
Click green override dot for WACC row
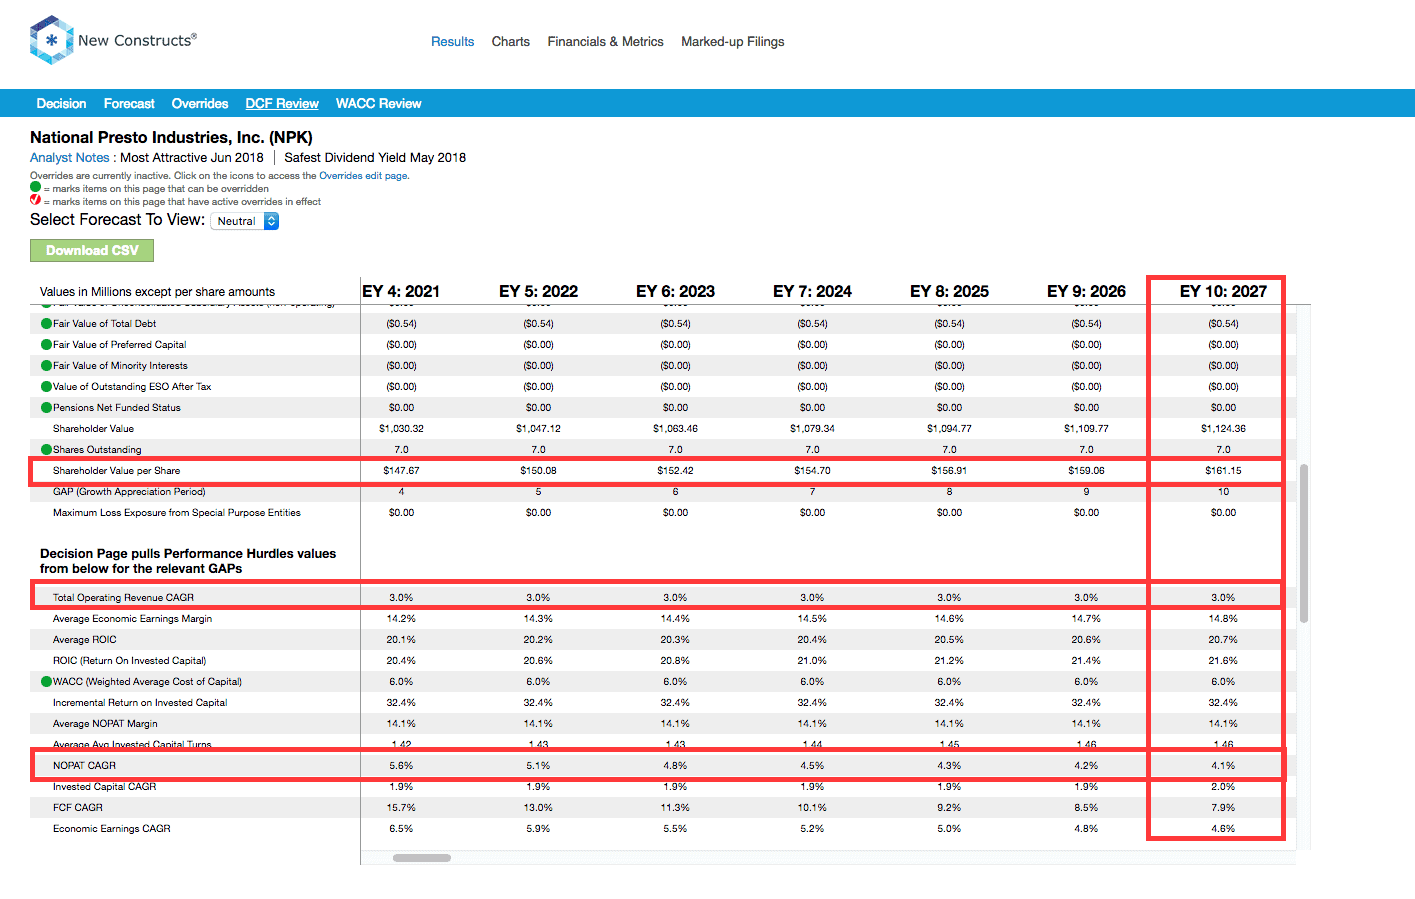tap(46, 681)
